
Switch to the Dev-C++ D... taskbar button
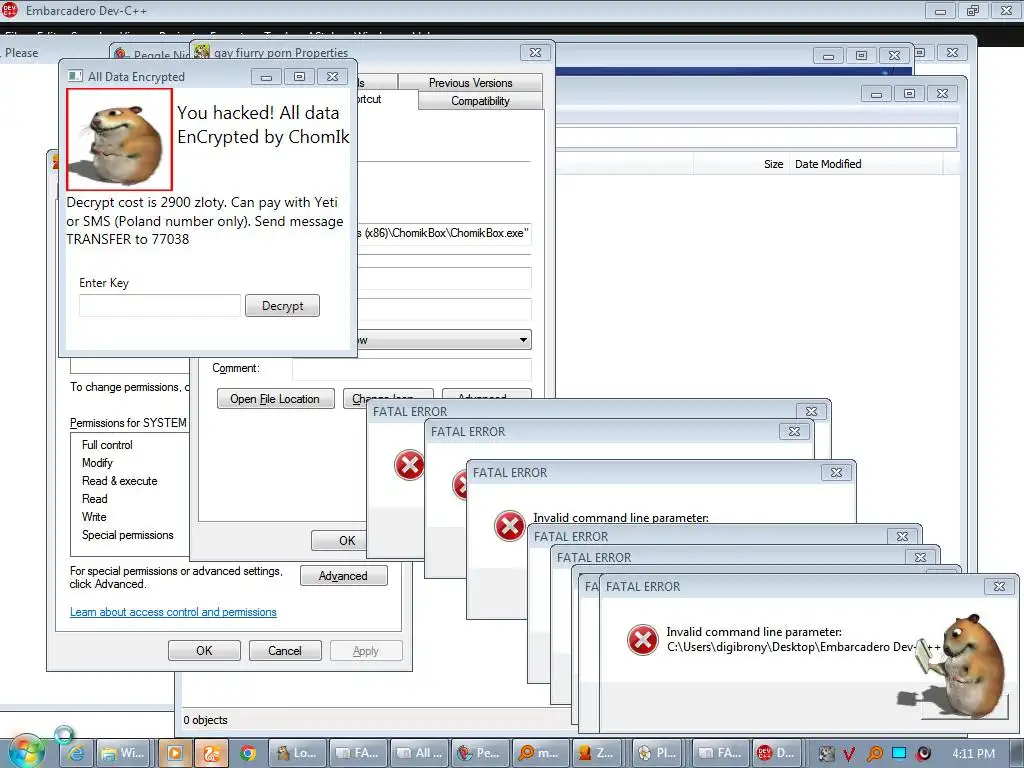[x=776, y=753]
